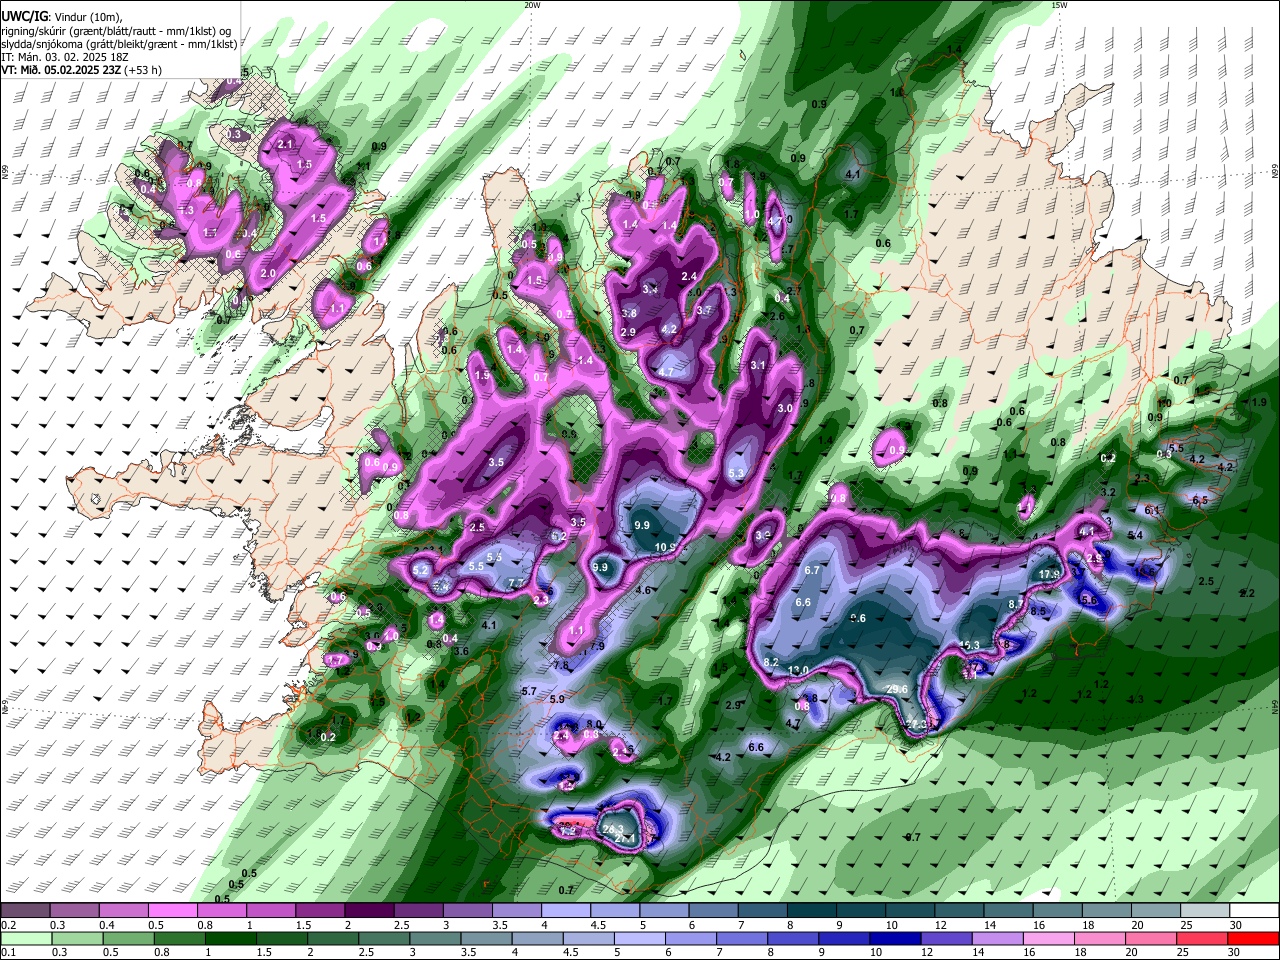
Task: Select white top-row swatch at 30
Action: click(1254, 911)
